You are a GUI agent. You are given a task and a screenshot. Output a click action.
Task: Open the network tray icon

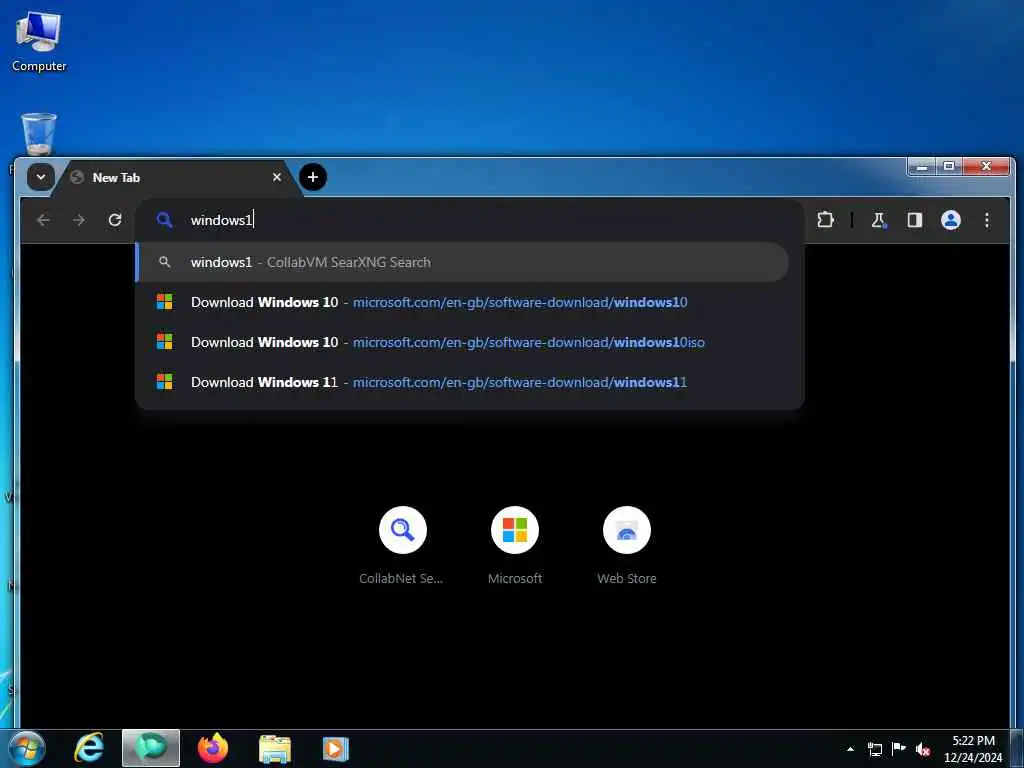click(x=875, y=749)
